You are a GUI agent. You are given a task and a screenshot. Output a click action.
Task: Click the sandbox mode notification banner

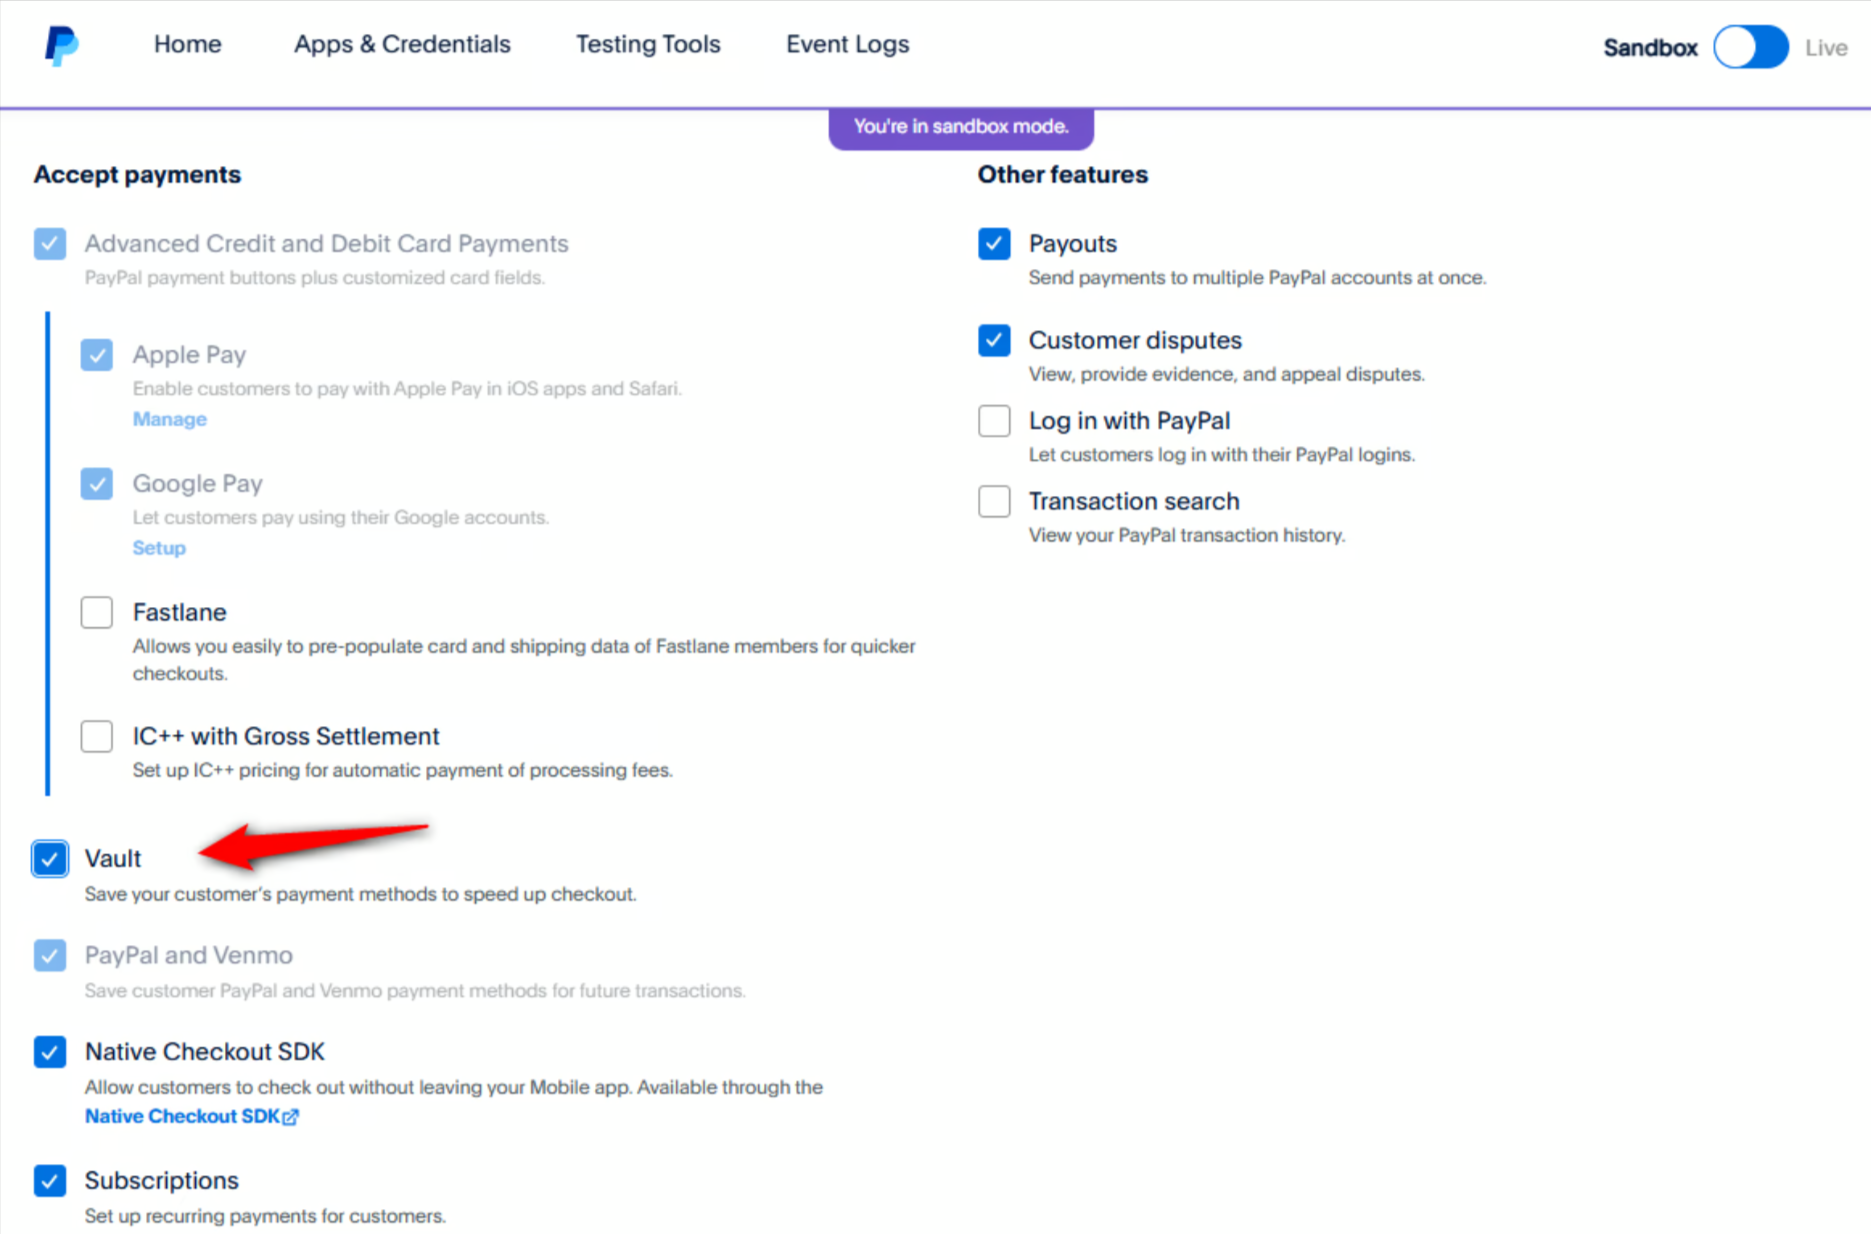960,126
